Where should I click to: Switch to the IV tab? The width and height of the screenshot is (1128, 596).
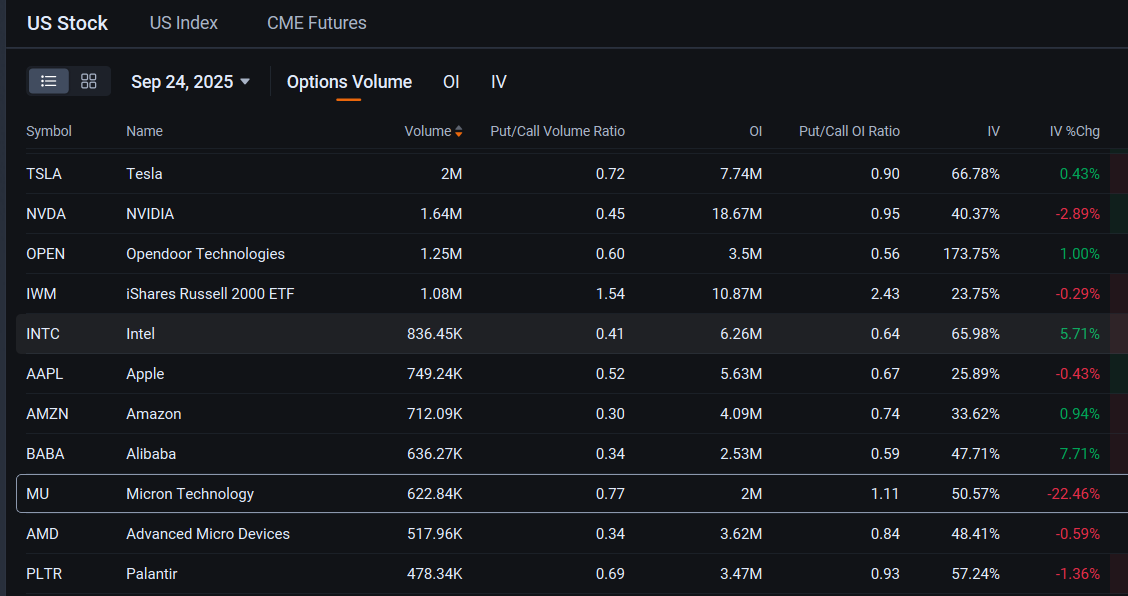pos(498,81)
